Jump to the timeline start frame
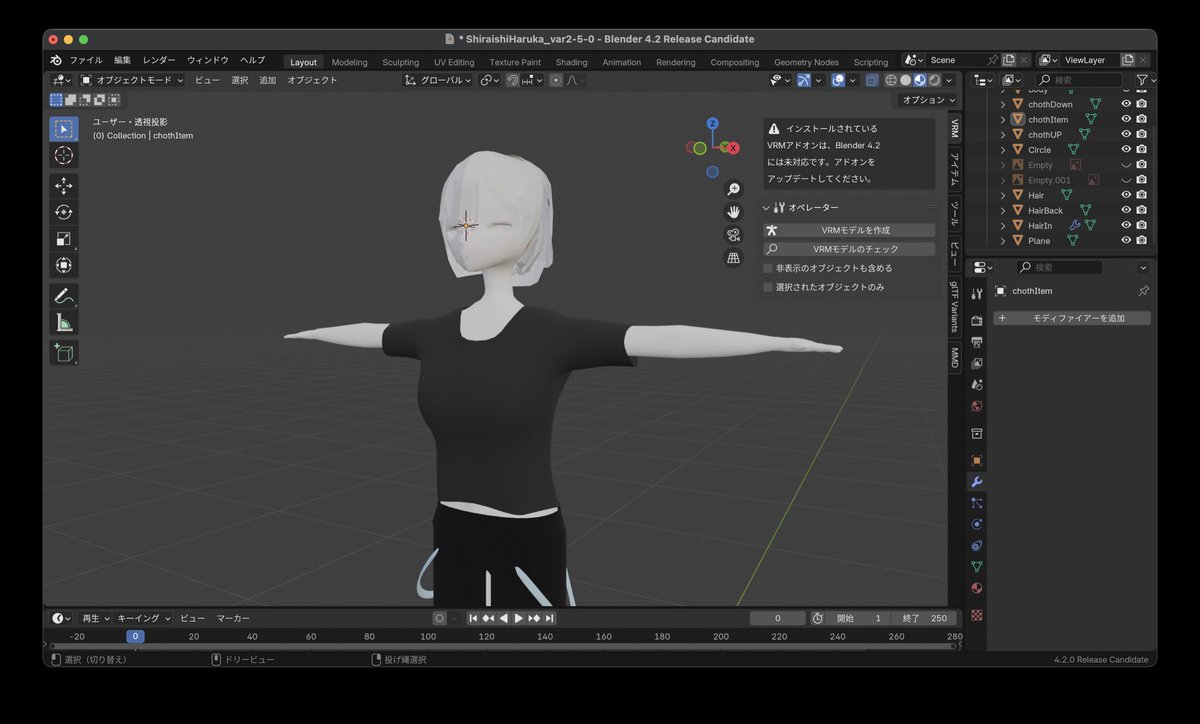The height and width of the screenshot is (724, 1200). click(473, 618)
